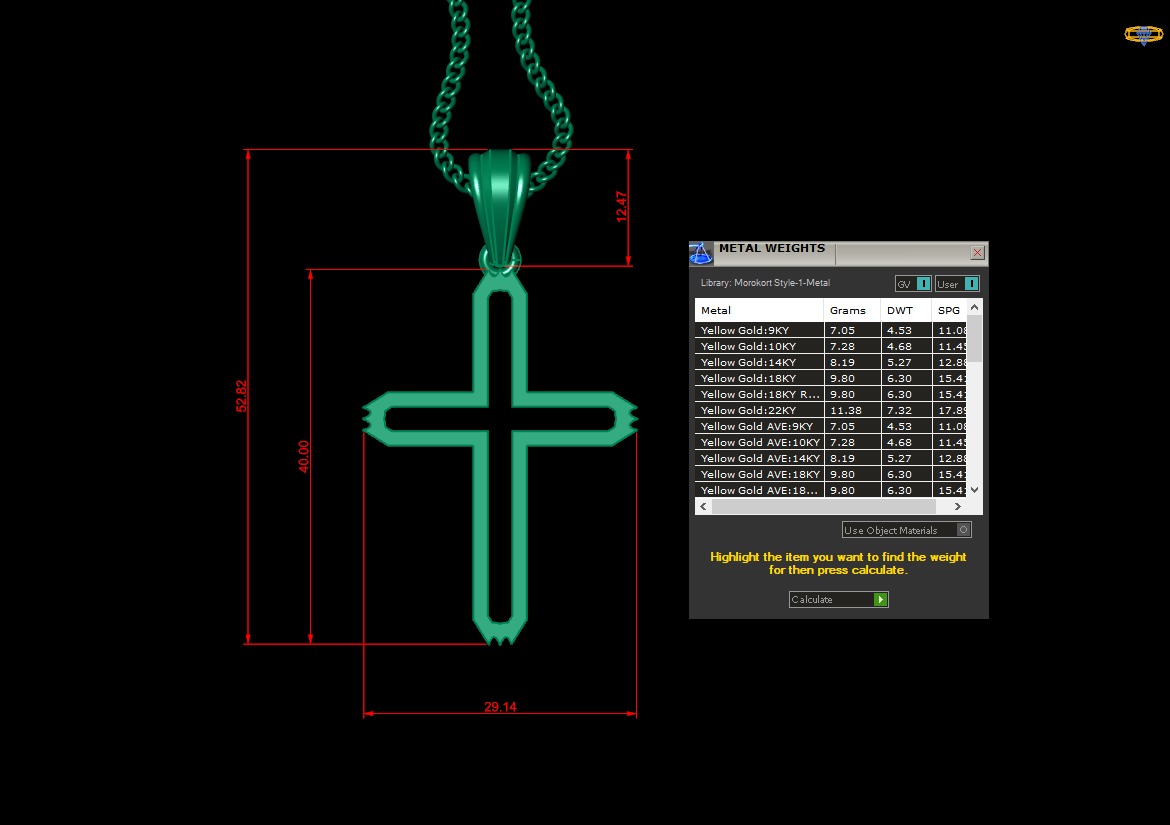This screenshot has height=825, width=1170.
Task: Click the horizontal scroll right arrow
Action: click(x=958, y=506)
